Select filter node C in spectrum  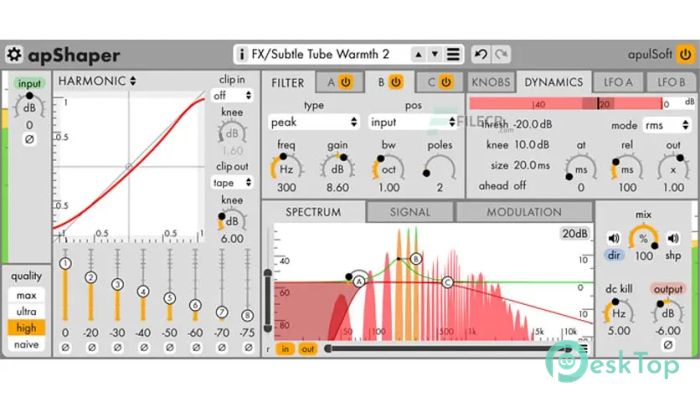[447, 282]
